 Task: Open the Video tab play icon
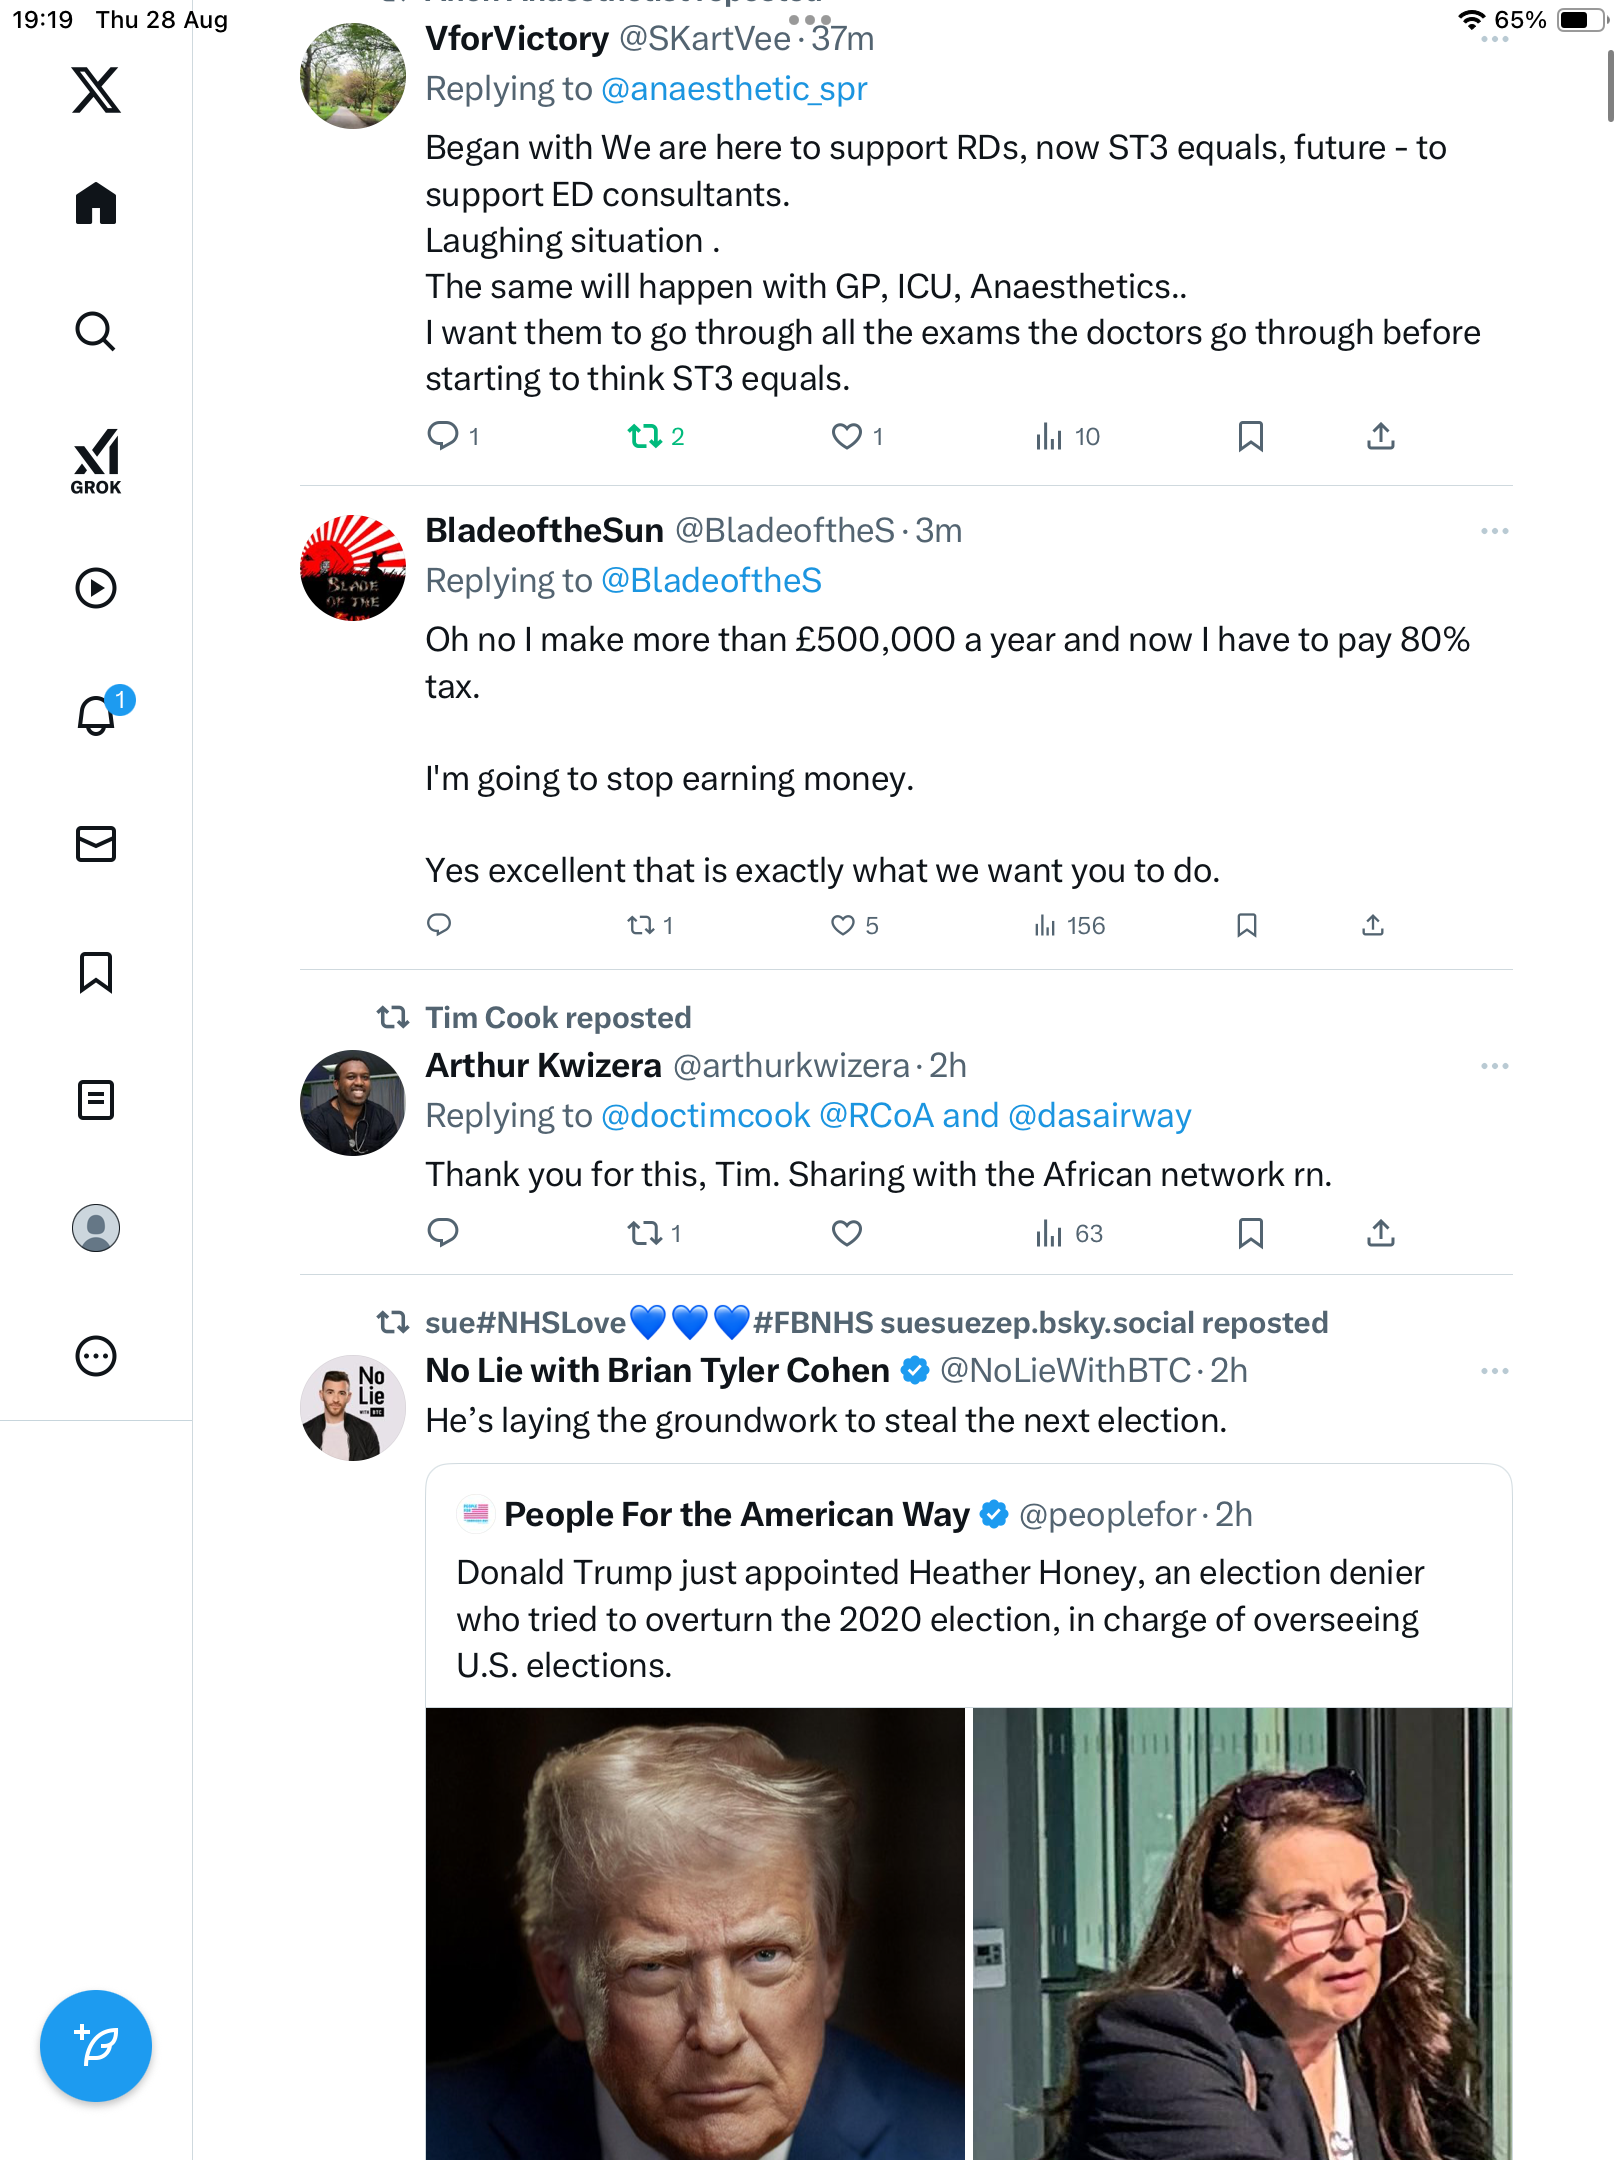[96, 588]
